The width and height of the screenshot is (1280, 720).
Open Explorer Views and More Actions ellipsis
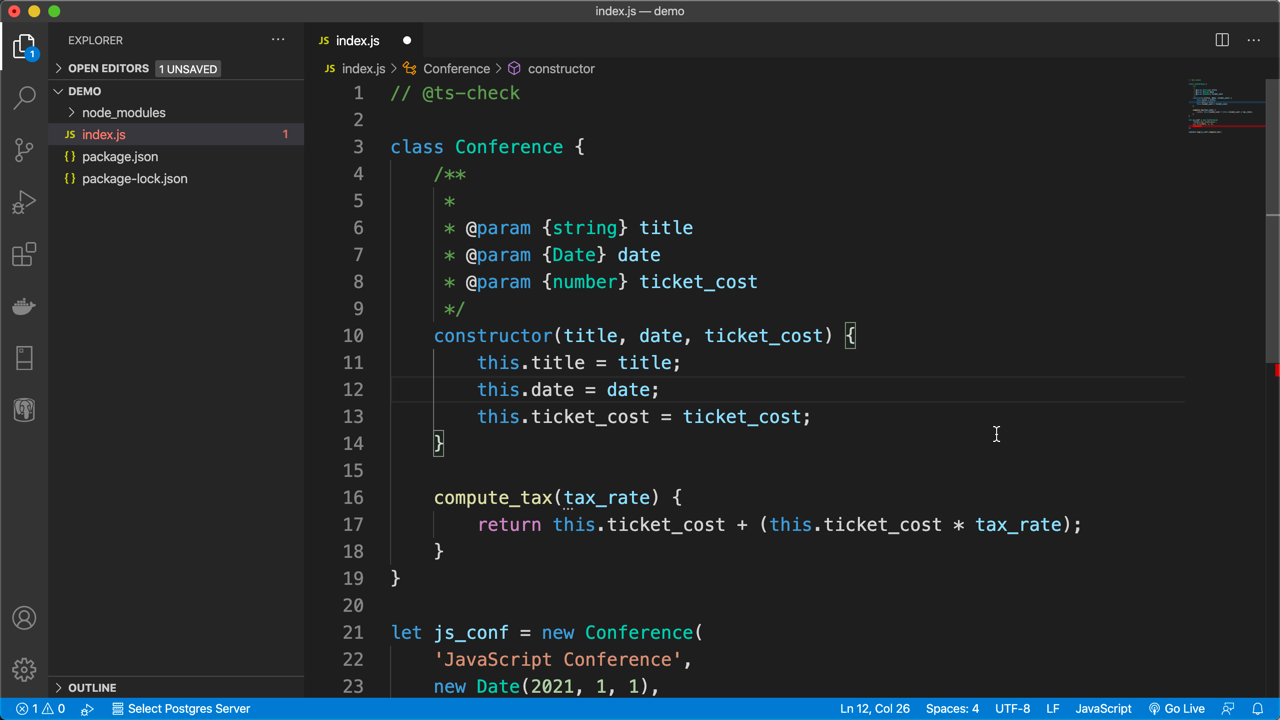278,40
